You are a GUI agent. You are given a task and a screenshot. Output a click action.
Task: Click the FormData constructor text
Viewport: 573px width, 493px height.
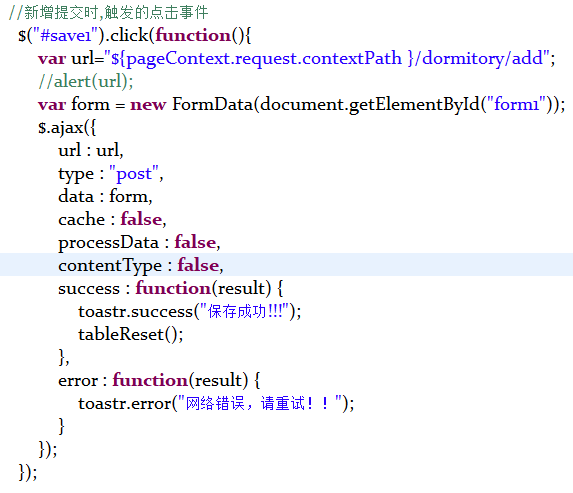pos(212,104)
